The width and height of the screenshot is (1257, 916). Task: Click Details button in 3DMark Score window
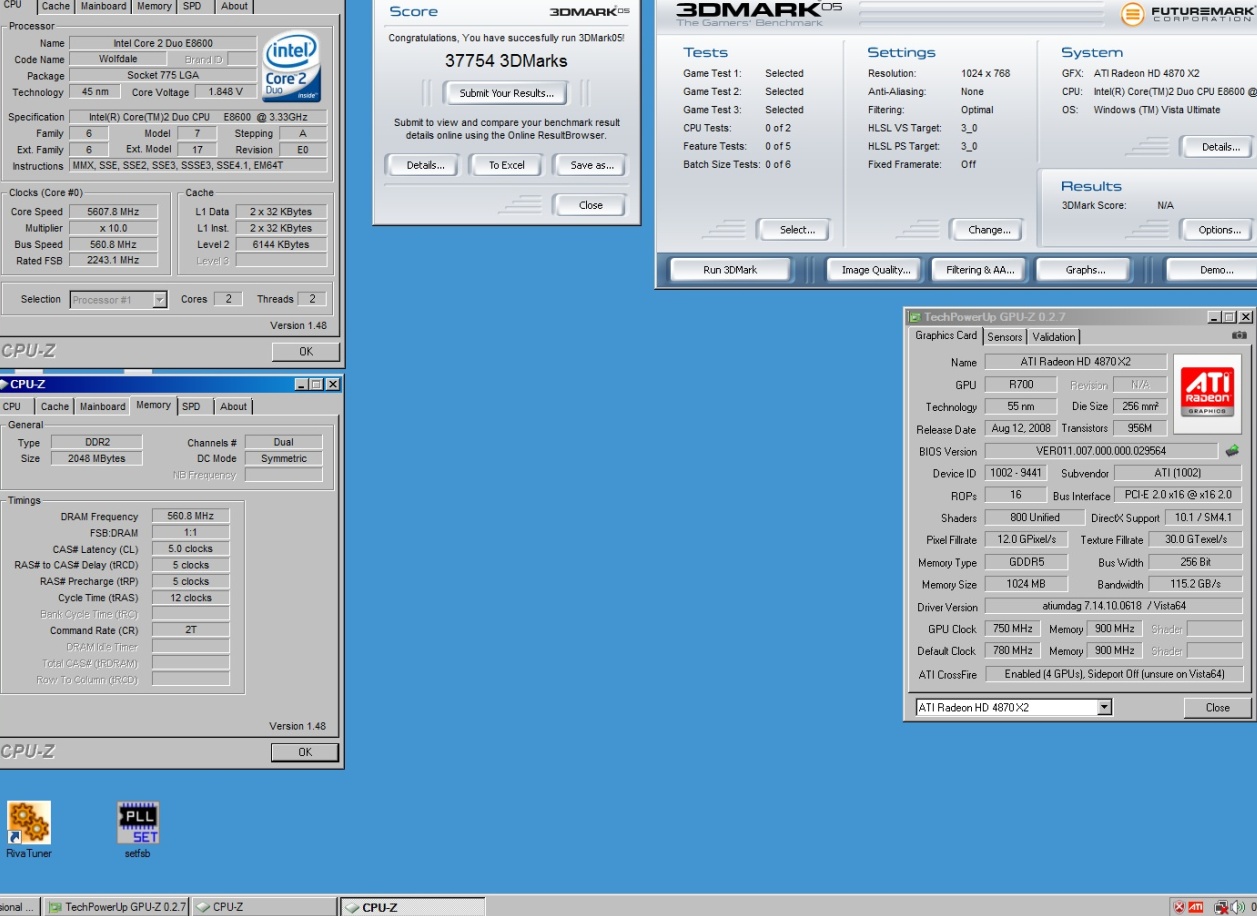pos(425,165)
